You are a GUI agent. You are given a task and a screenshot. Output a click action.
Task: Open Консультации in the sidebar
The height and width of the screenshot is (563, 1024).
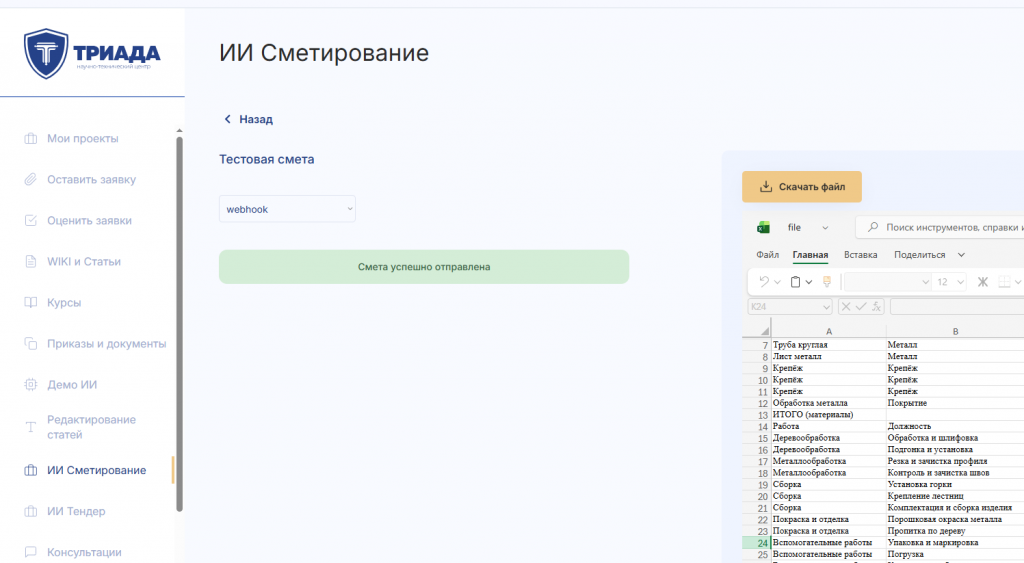pyautogui.click(x=84, y=553)
